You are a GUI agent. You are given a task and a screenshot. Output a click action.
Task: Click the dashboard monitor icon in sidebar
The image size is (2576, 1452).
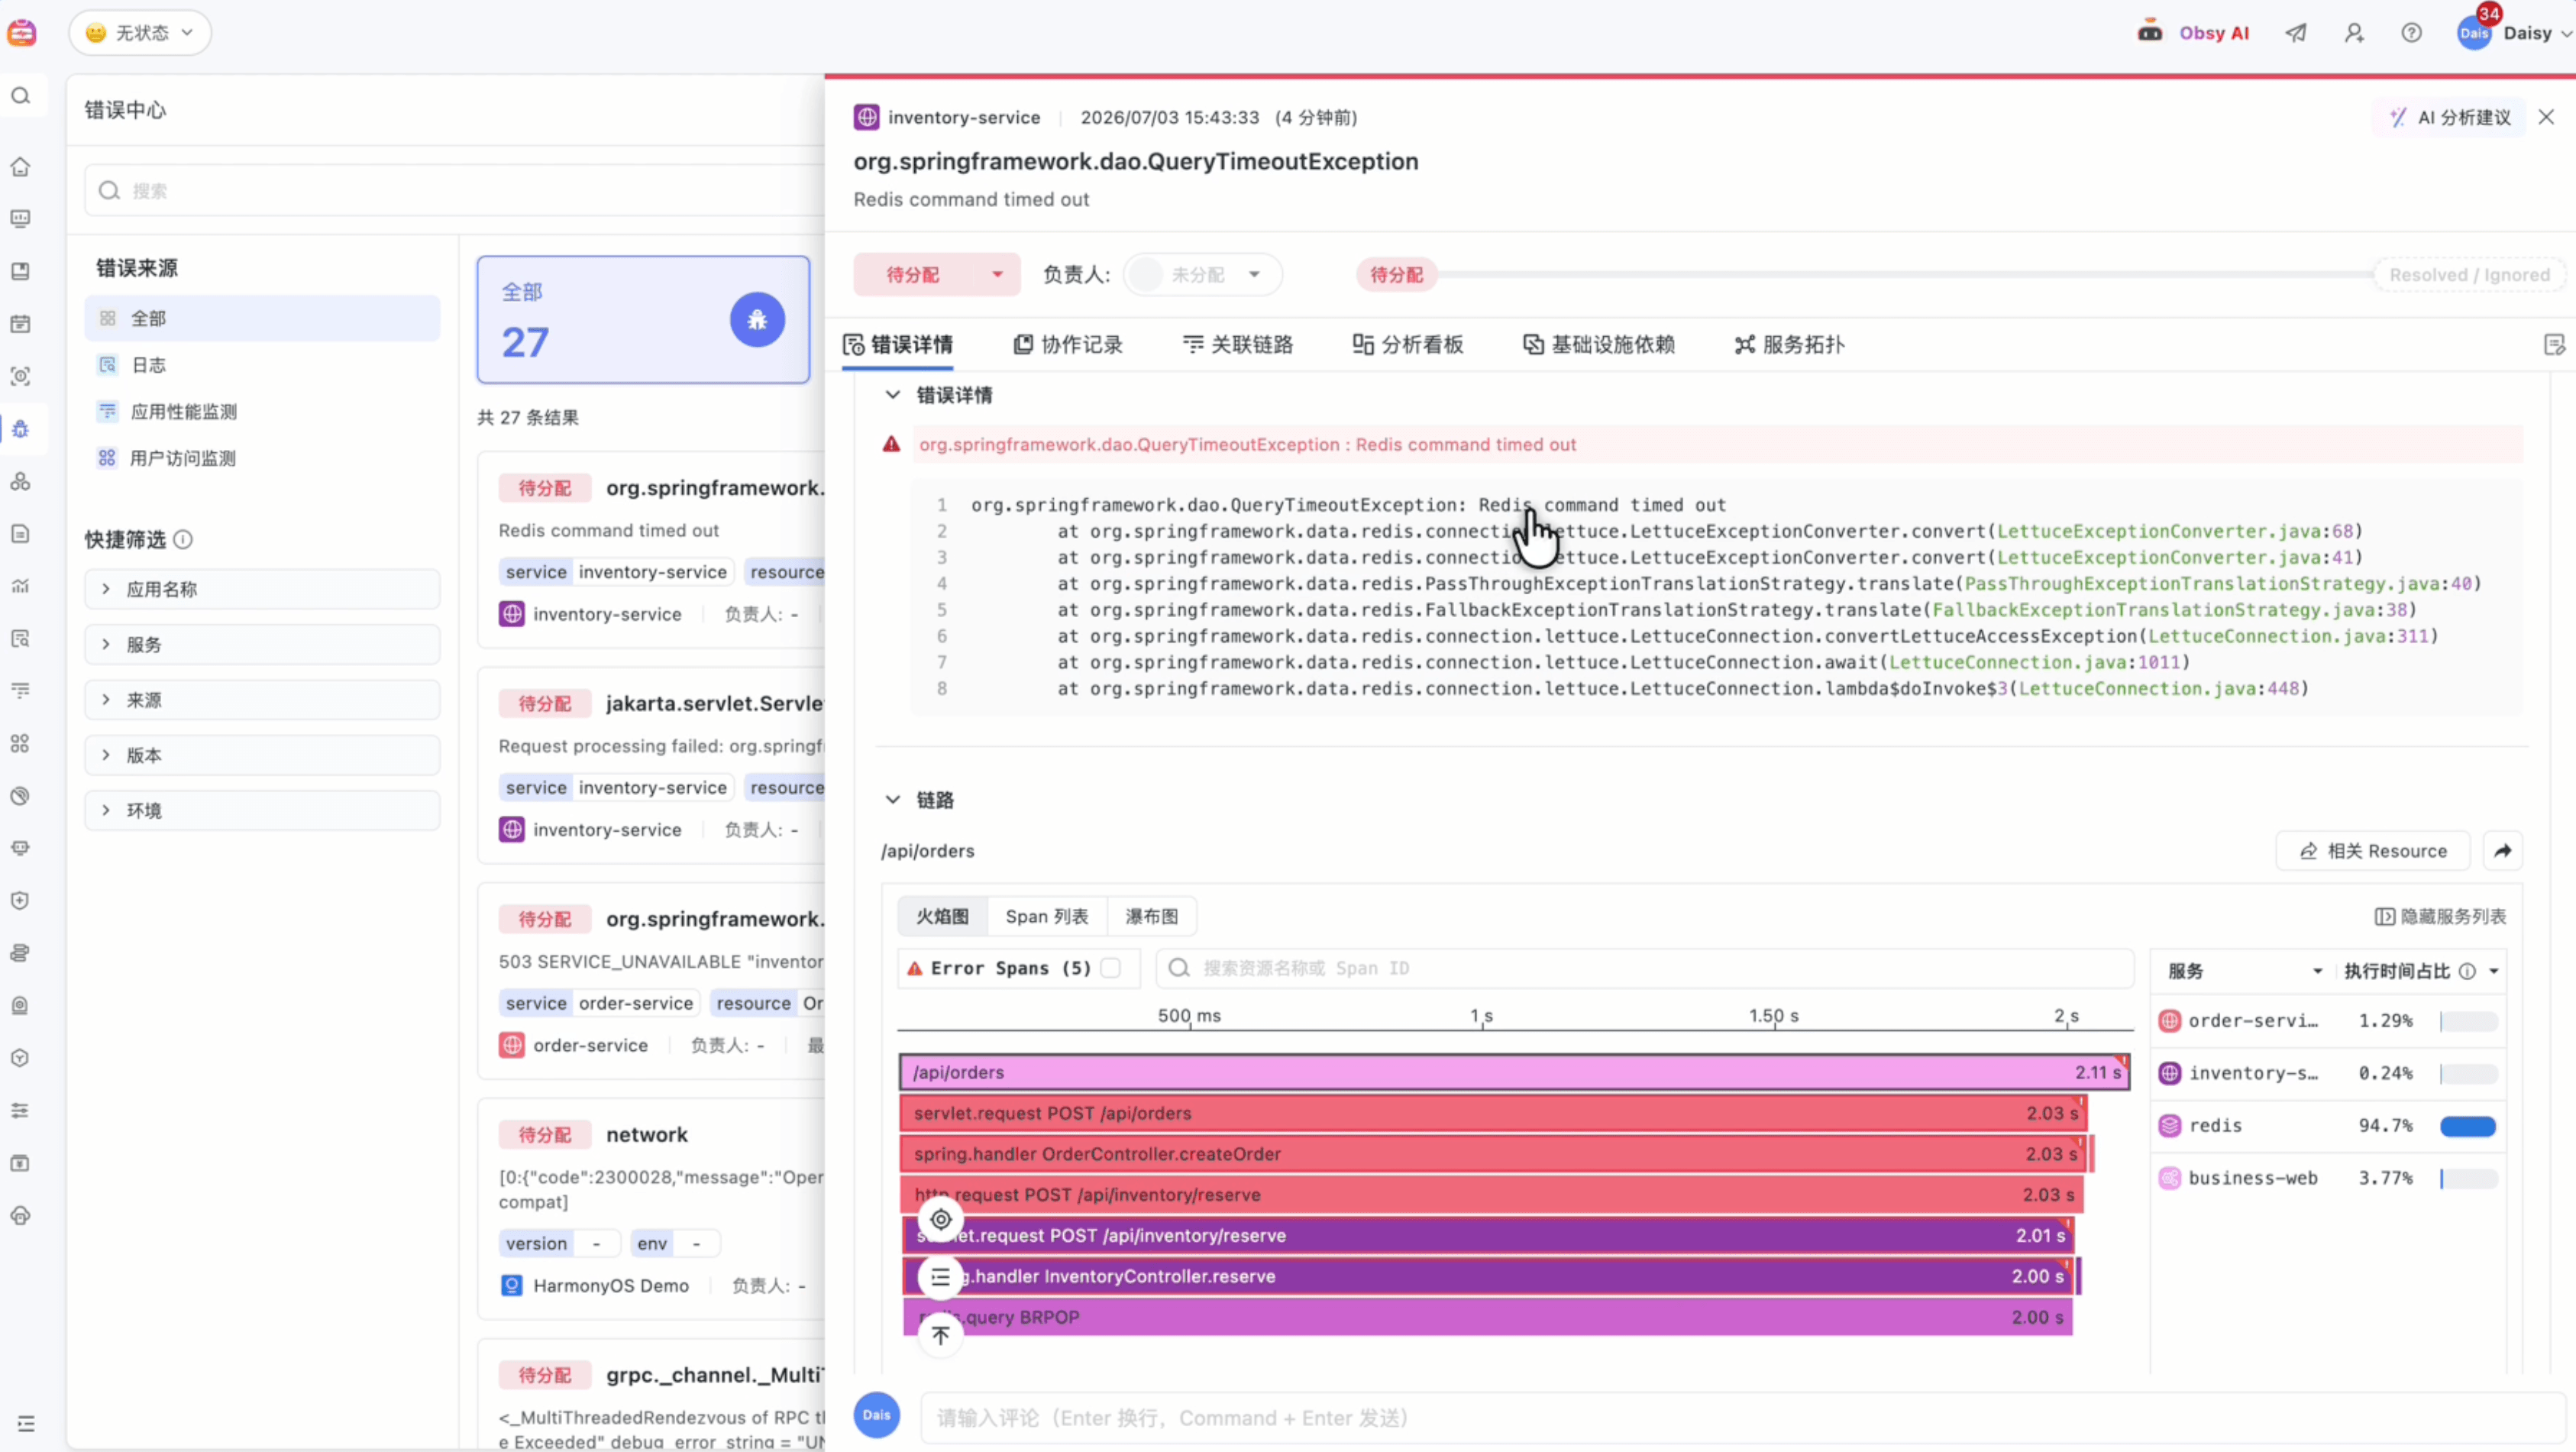(21, 219)
